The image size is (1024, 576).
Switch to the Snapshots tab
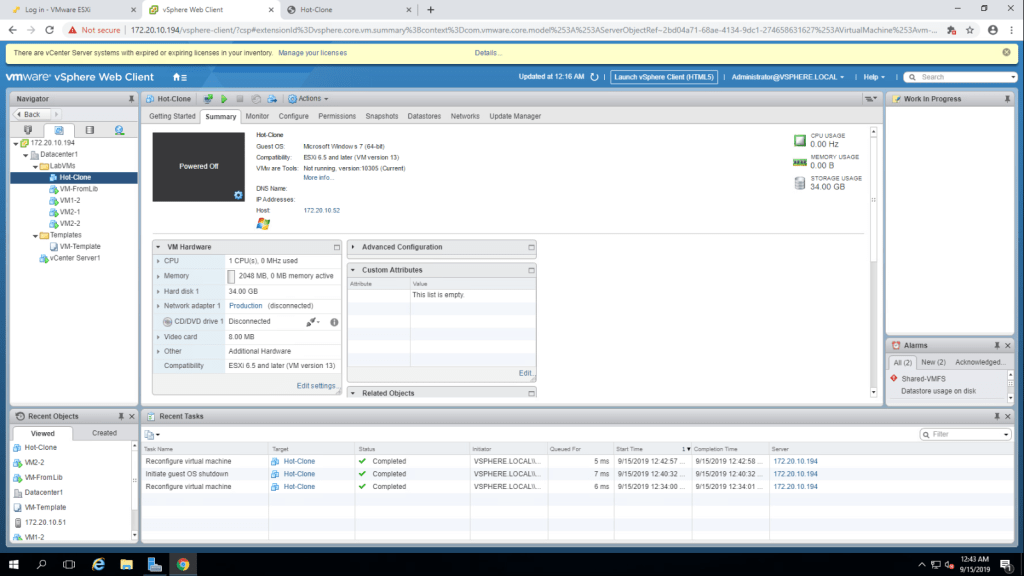(x=381, y=116)
